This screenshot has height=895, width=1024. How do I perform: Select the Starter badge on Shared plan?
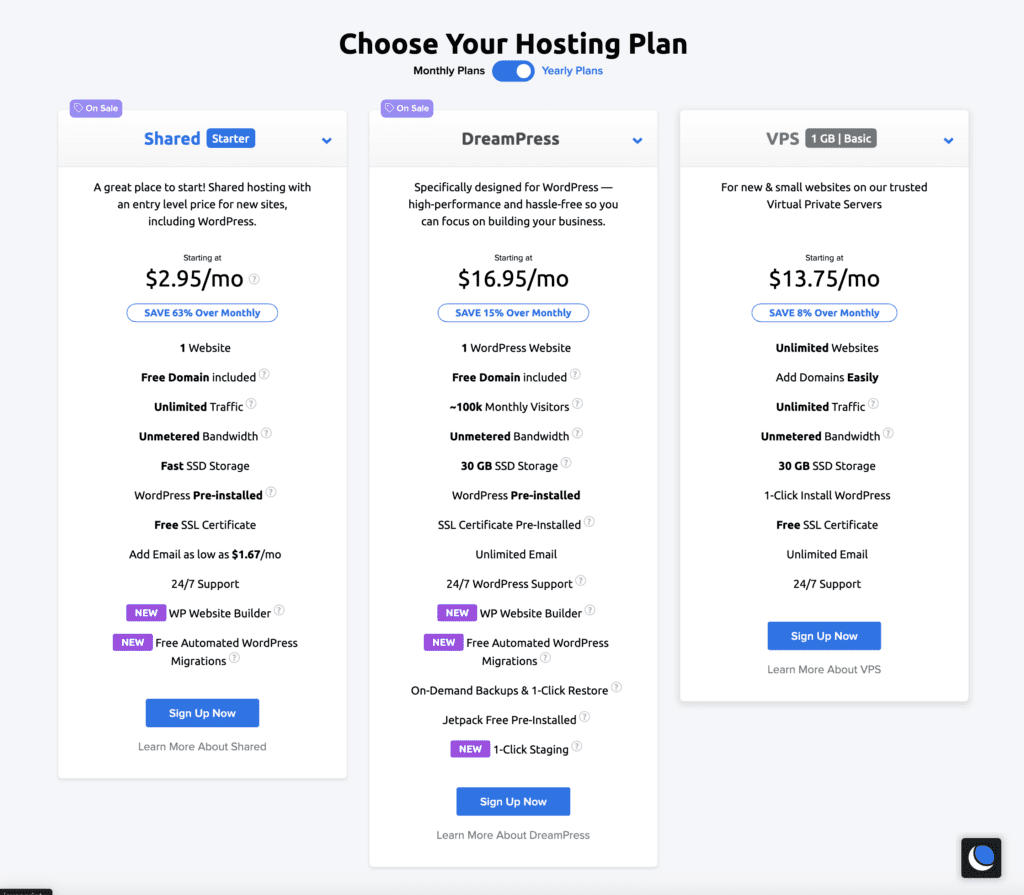pos(230,138)
